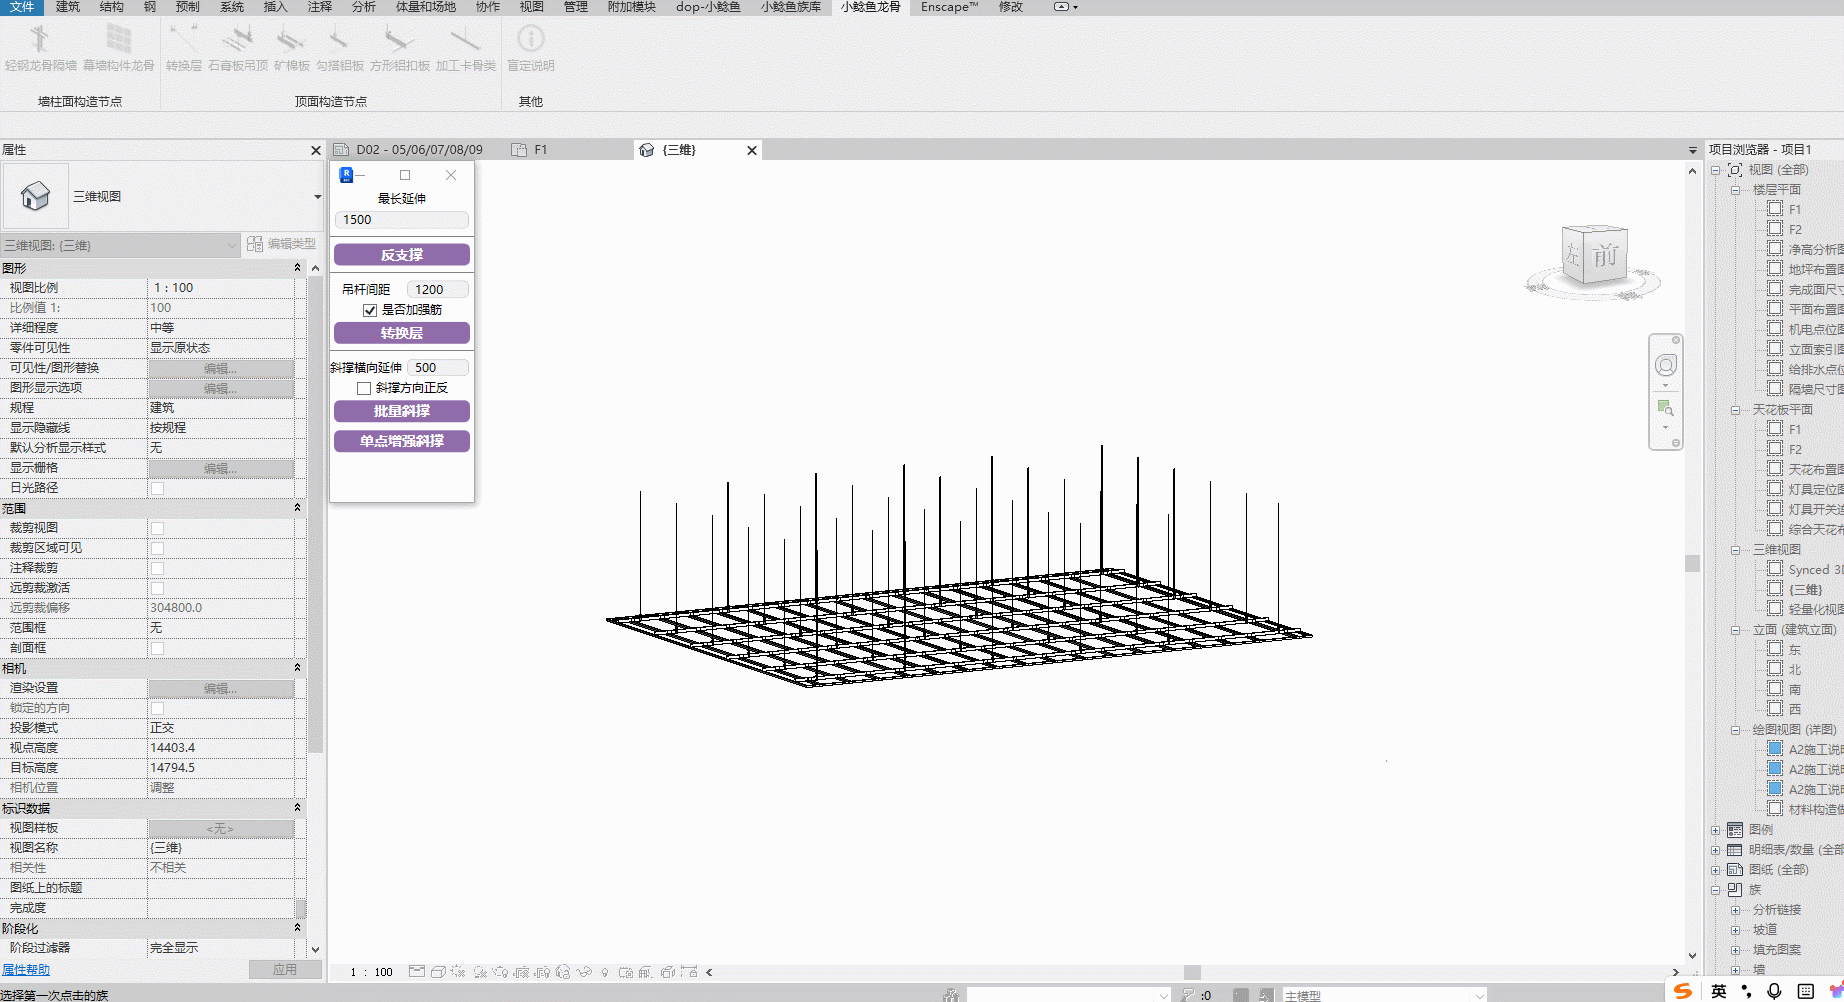Click the 矿棉板 ribbon tool icon
This screenshot has height=1002, width=1844.
coord(291,40)
